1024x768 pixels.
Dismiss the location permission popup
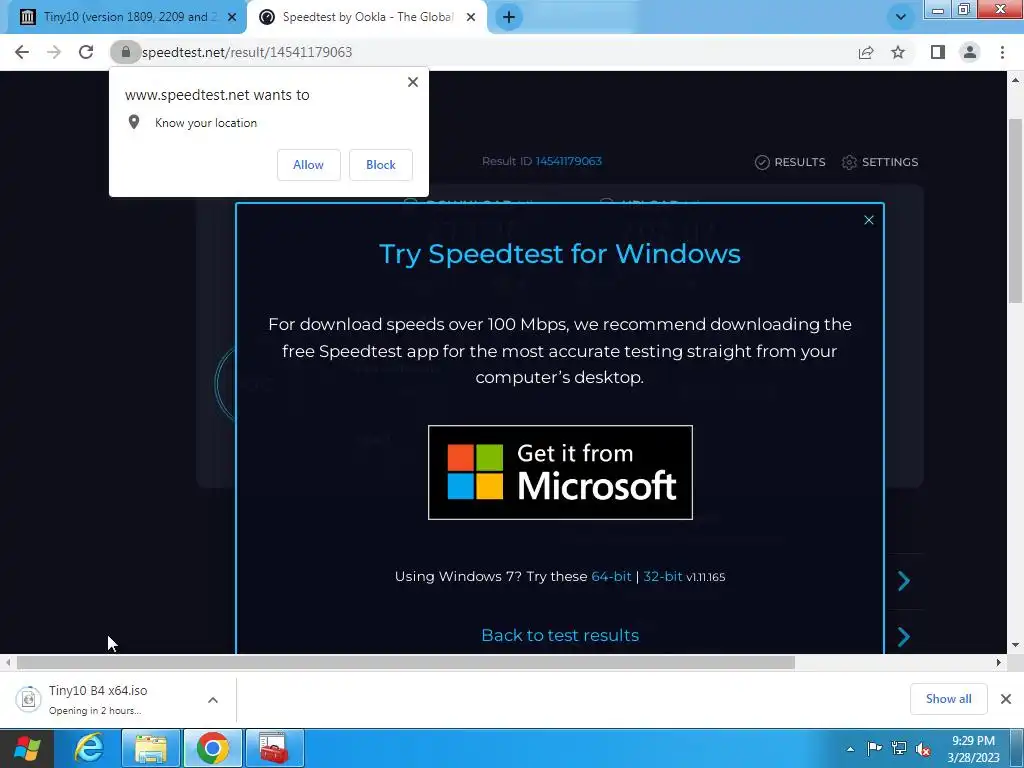(413, 82)
